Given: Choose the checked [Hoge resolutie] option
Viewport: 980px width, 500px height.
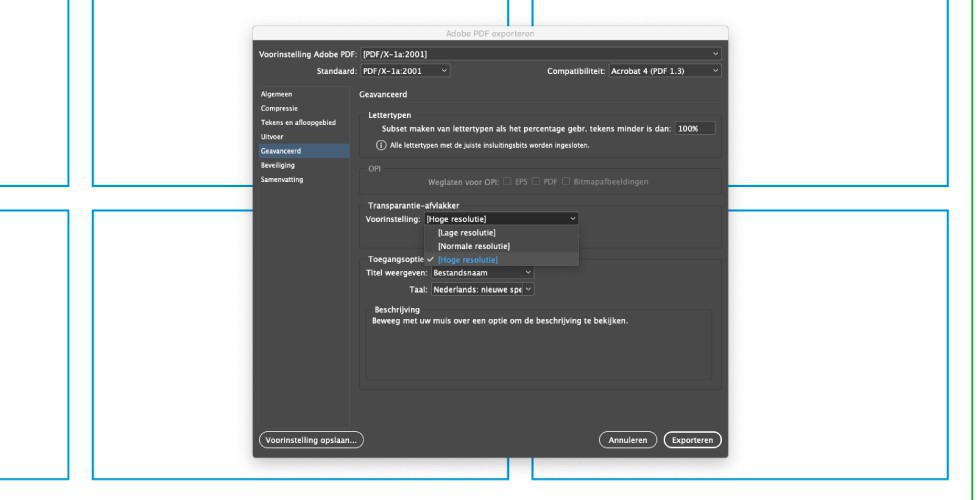Looking at the screenshot, I should (x=501, y=260).
